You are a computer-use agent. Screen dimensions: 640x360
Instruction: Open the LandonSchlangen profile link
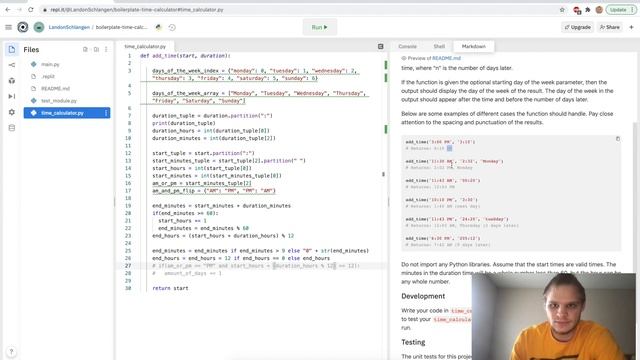[69, 27]
